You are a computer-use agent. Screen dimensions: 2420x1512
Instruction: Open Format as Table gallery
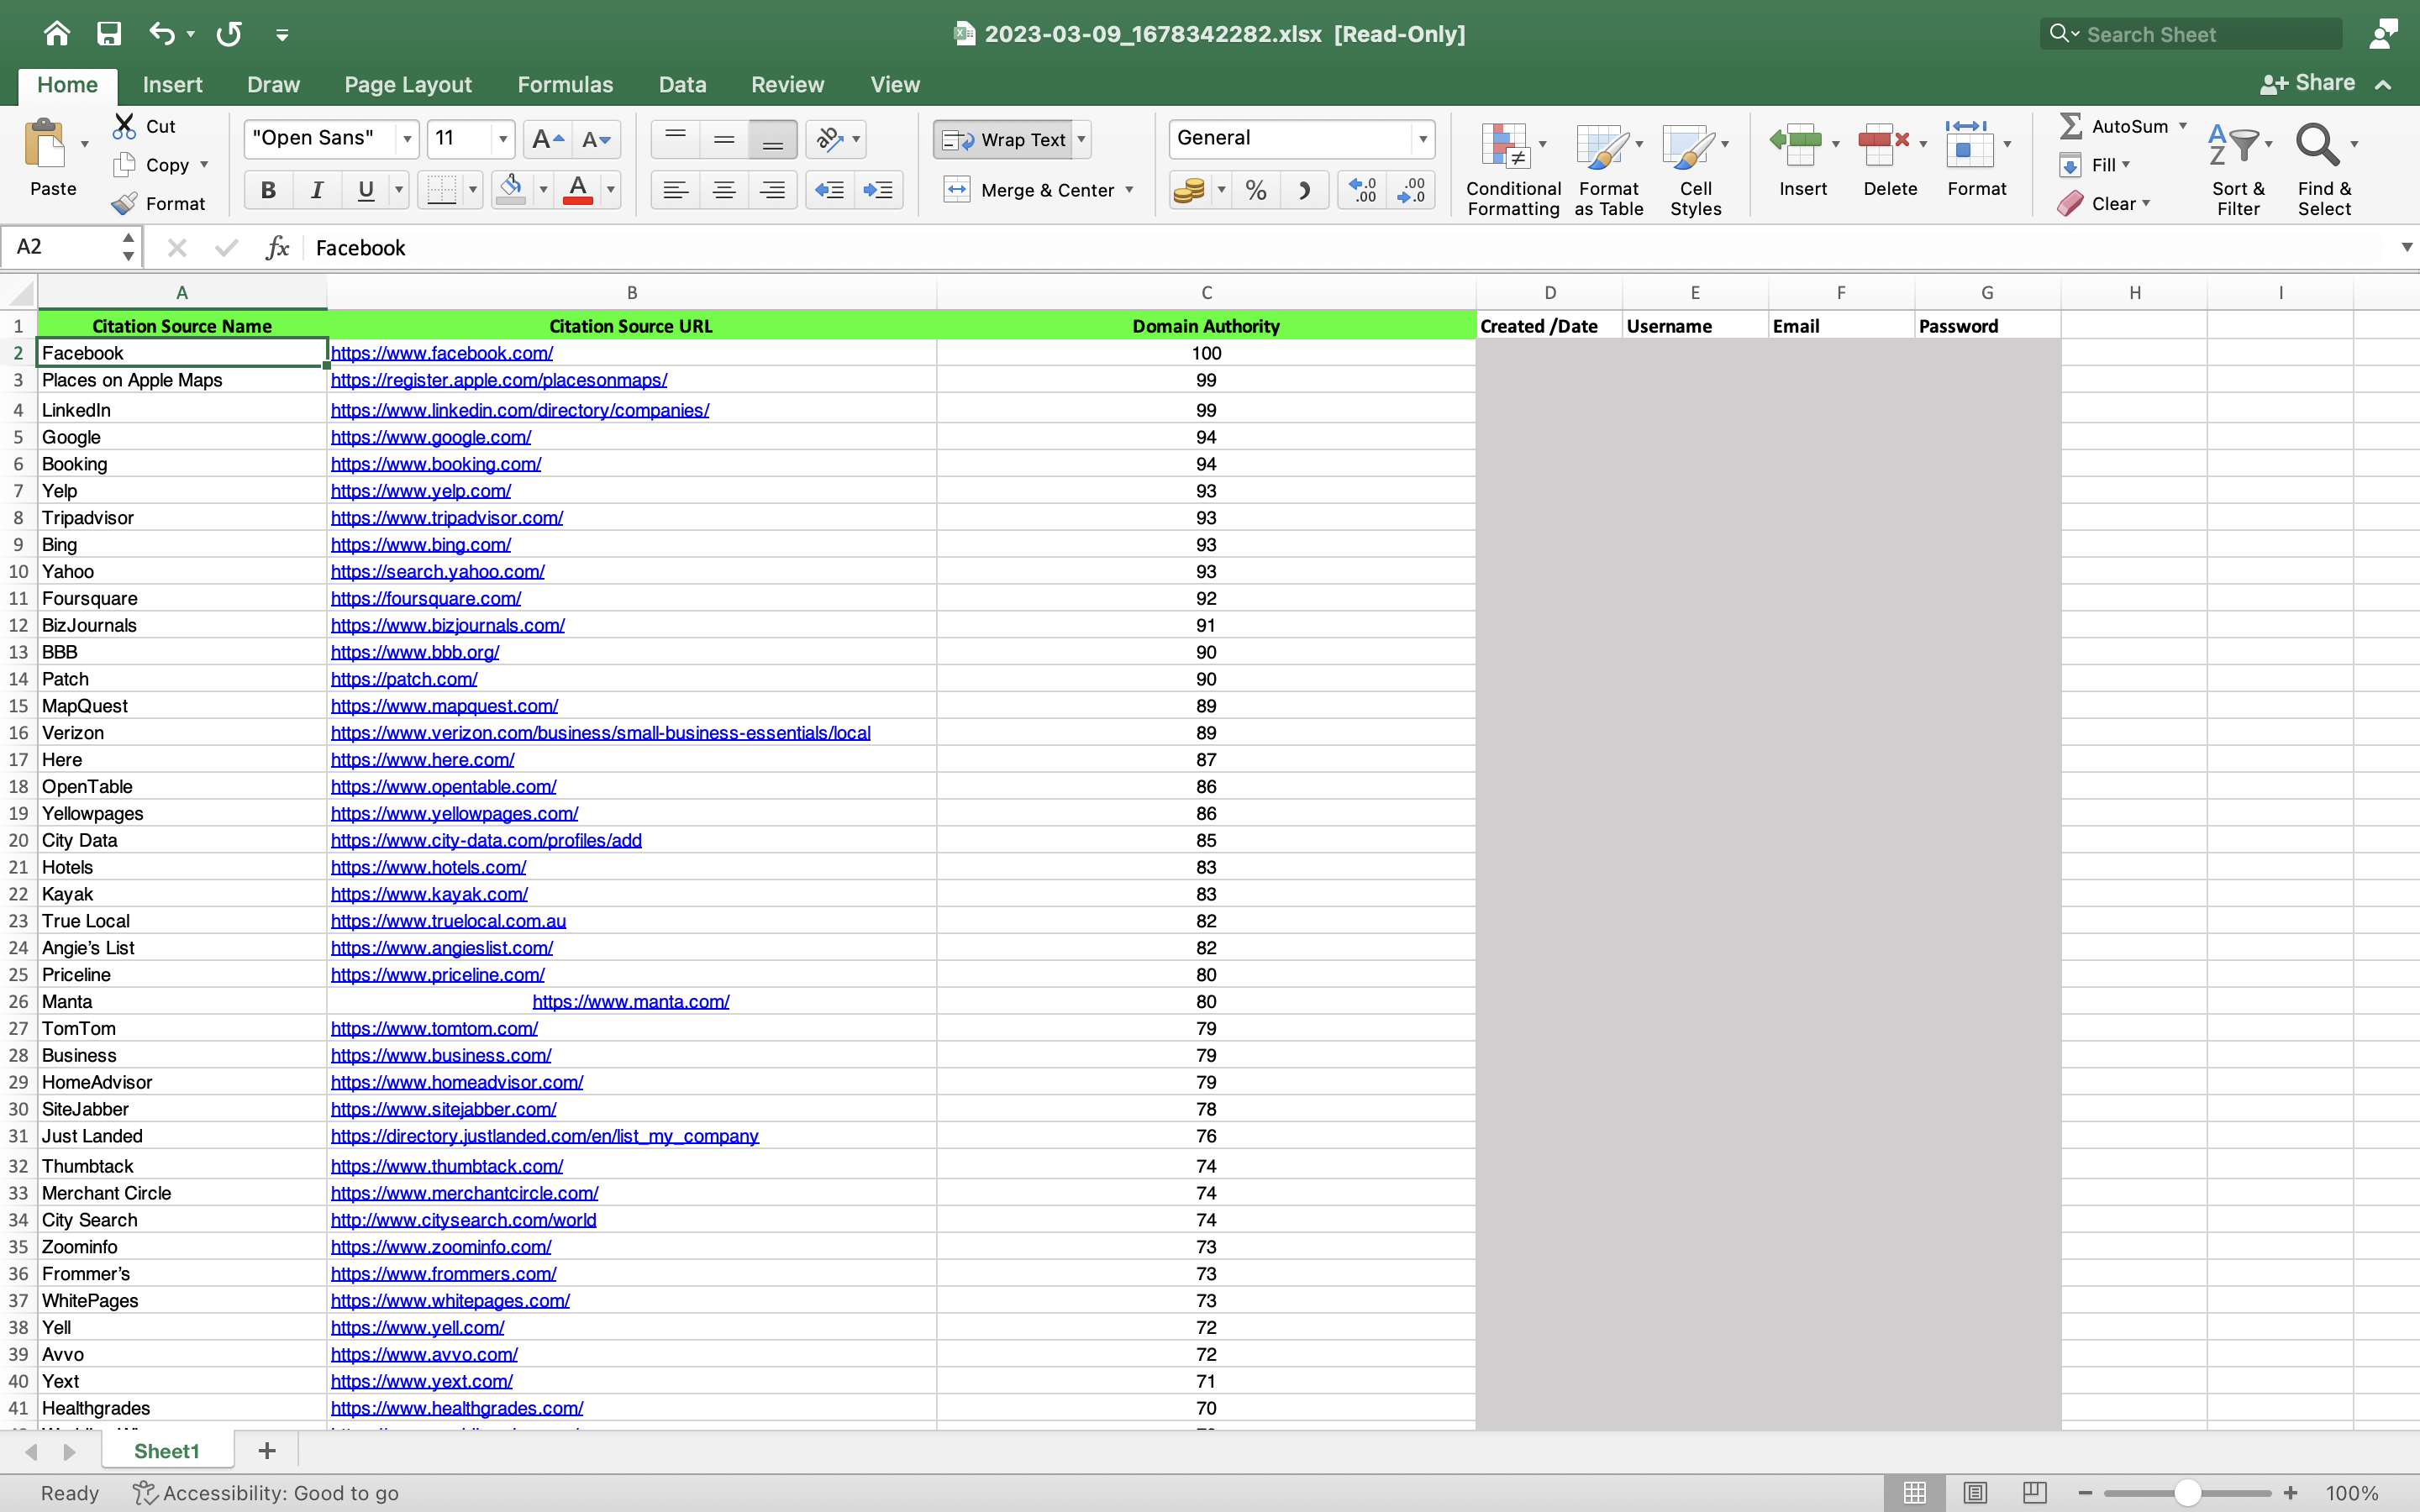pyautogui.click(x=1608, y=168)
